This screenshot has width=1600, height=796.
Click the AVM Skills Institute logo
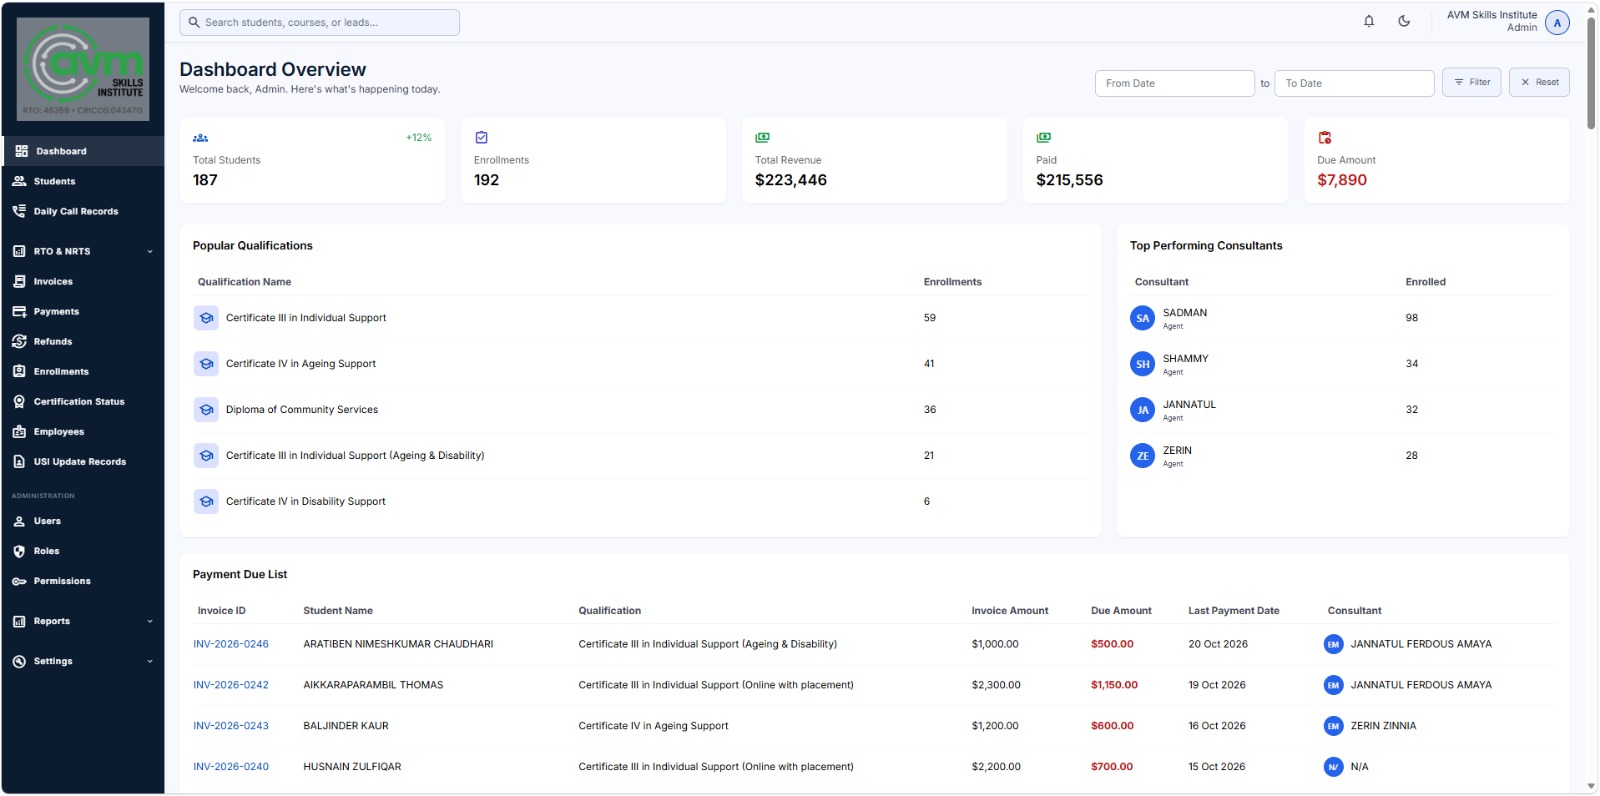coord(84,69)
